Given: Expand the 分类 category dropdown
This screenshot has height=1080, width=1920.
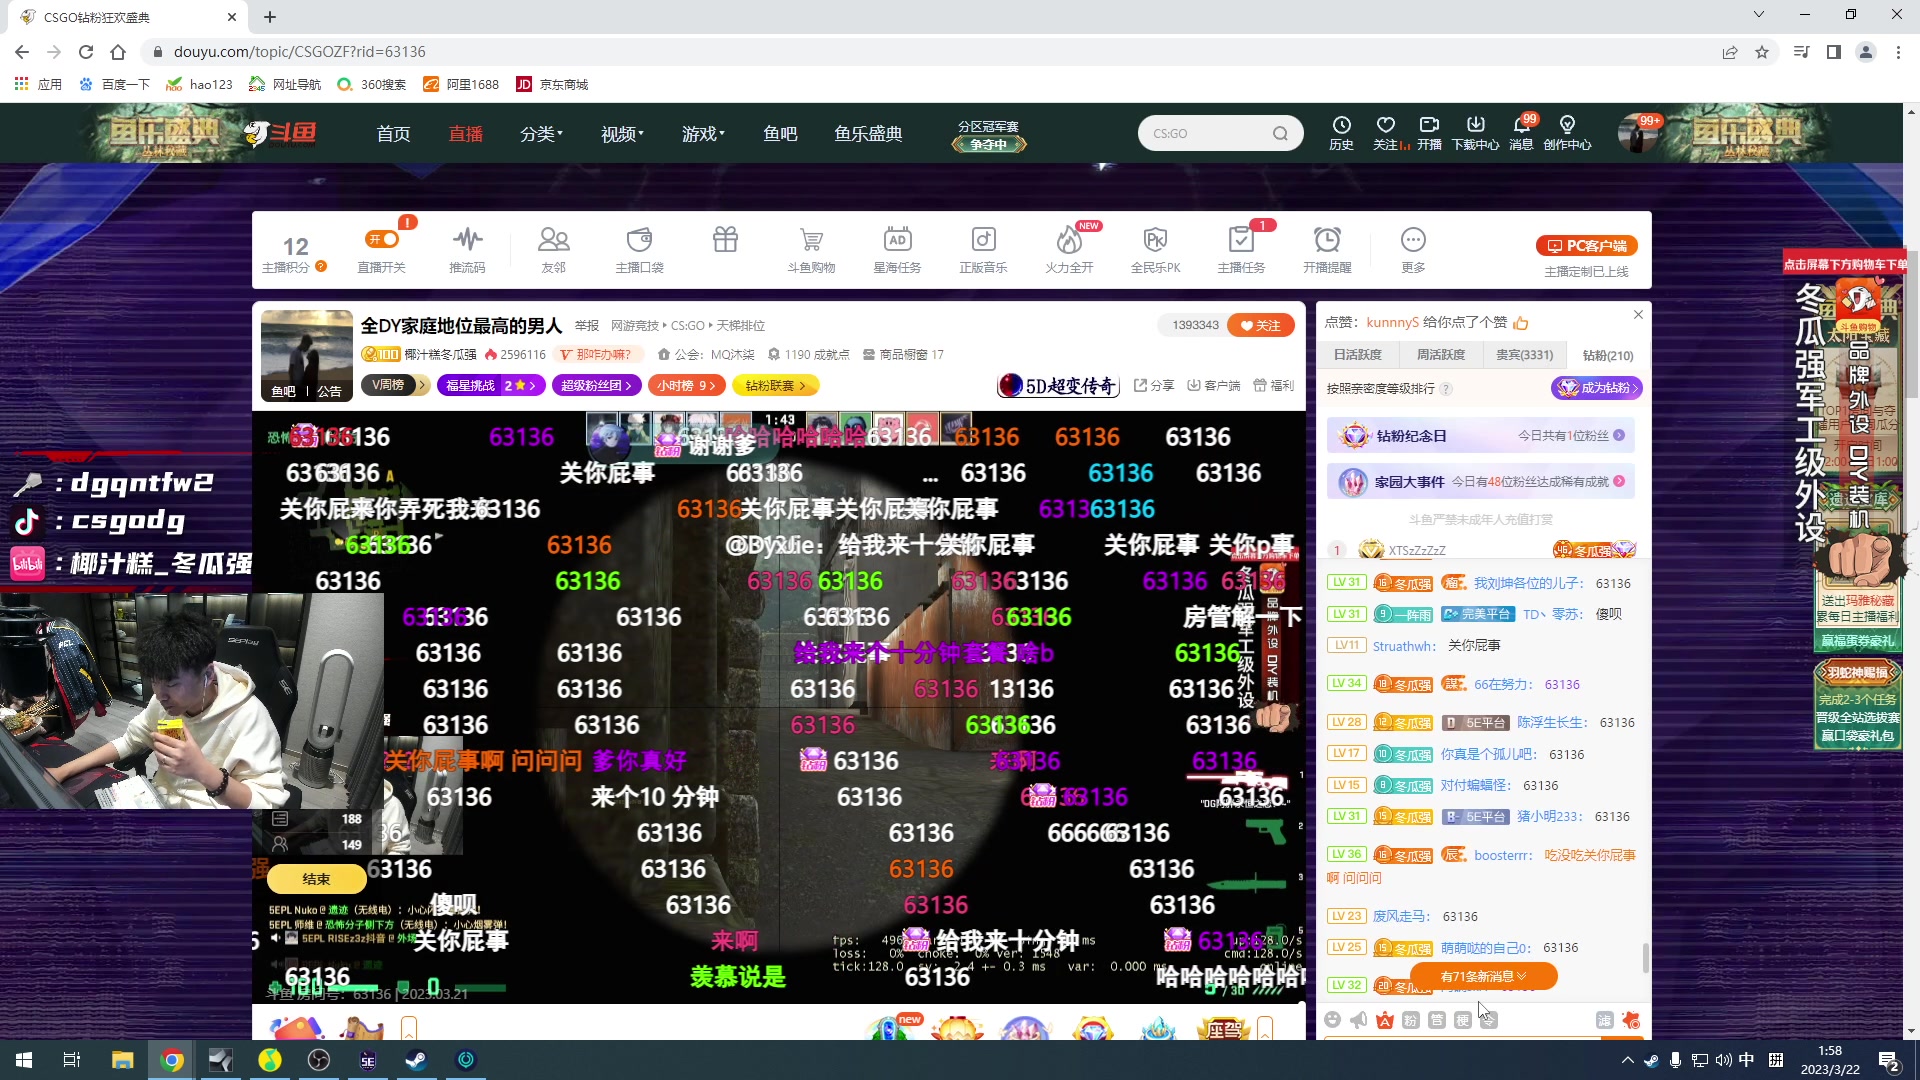Looking at the screenshot, I should coord(541,133).
